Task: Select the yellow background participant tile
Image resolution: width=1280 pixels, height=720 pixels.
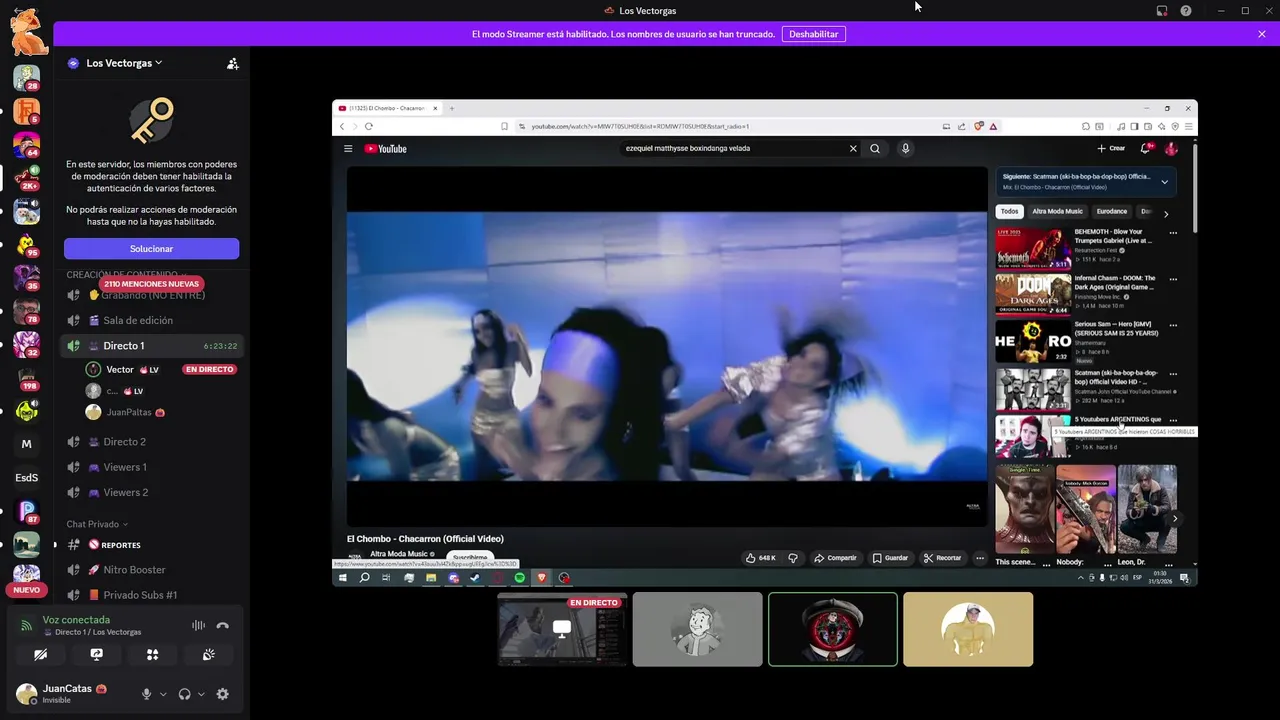Action: 968,629
